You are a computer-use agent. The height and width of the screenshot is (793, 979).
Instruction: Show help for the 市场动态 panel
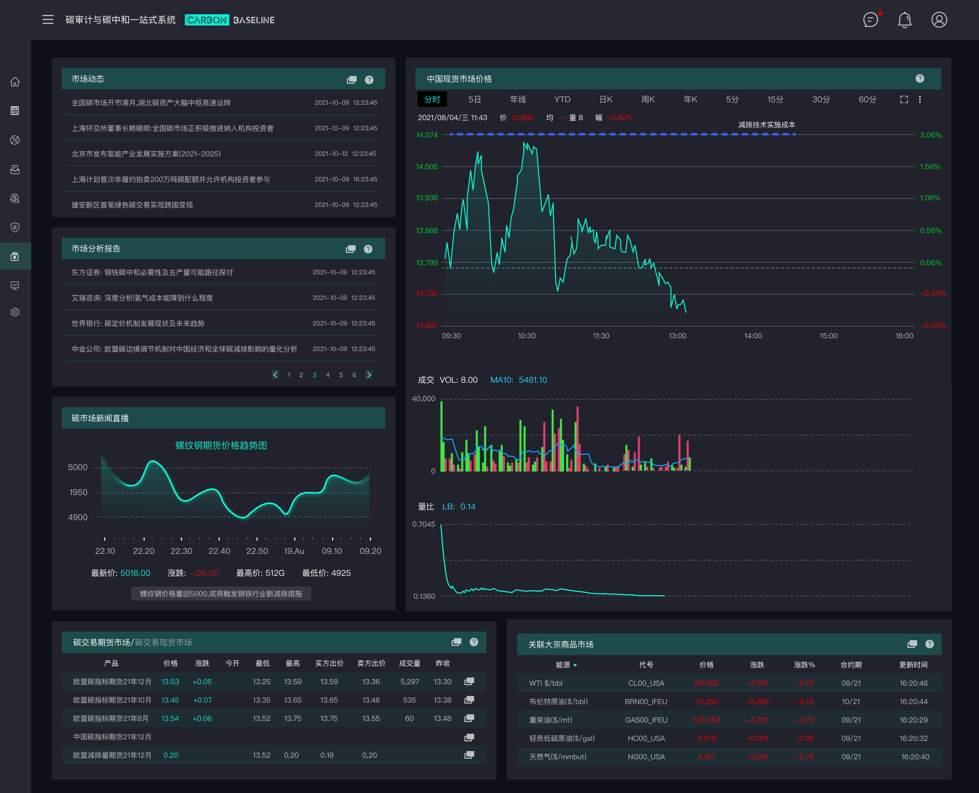click(369, 79)
